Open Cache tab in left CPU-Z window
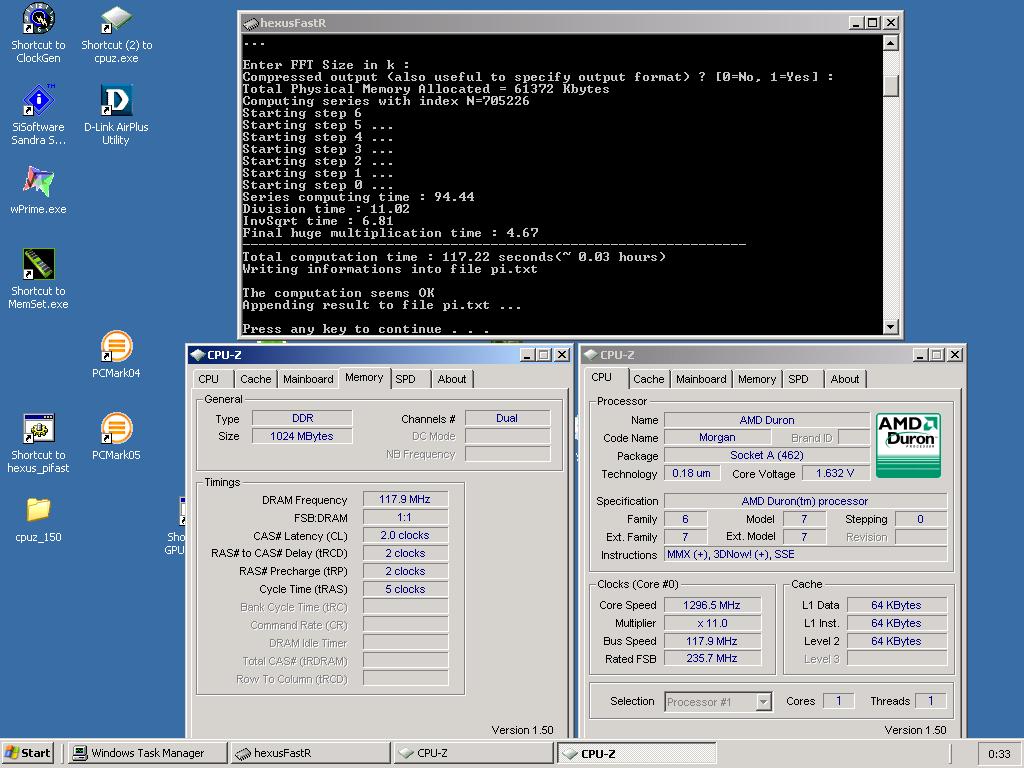This screenshot has width=1024, height=768. tap(255, 379)
